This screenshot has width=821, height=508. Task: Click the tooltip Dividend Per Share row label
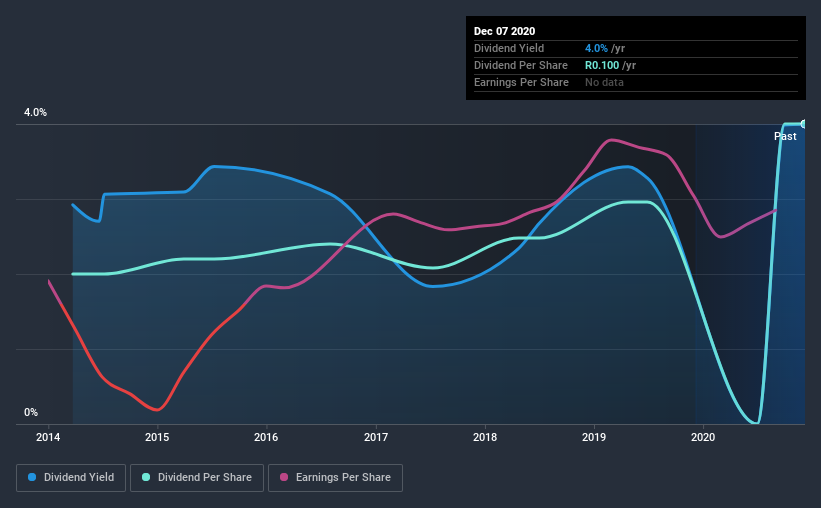(x=520, y=65)
